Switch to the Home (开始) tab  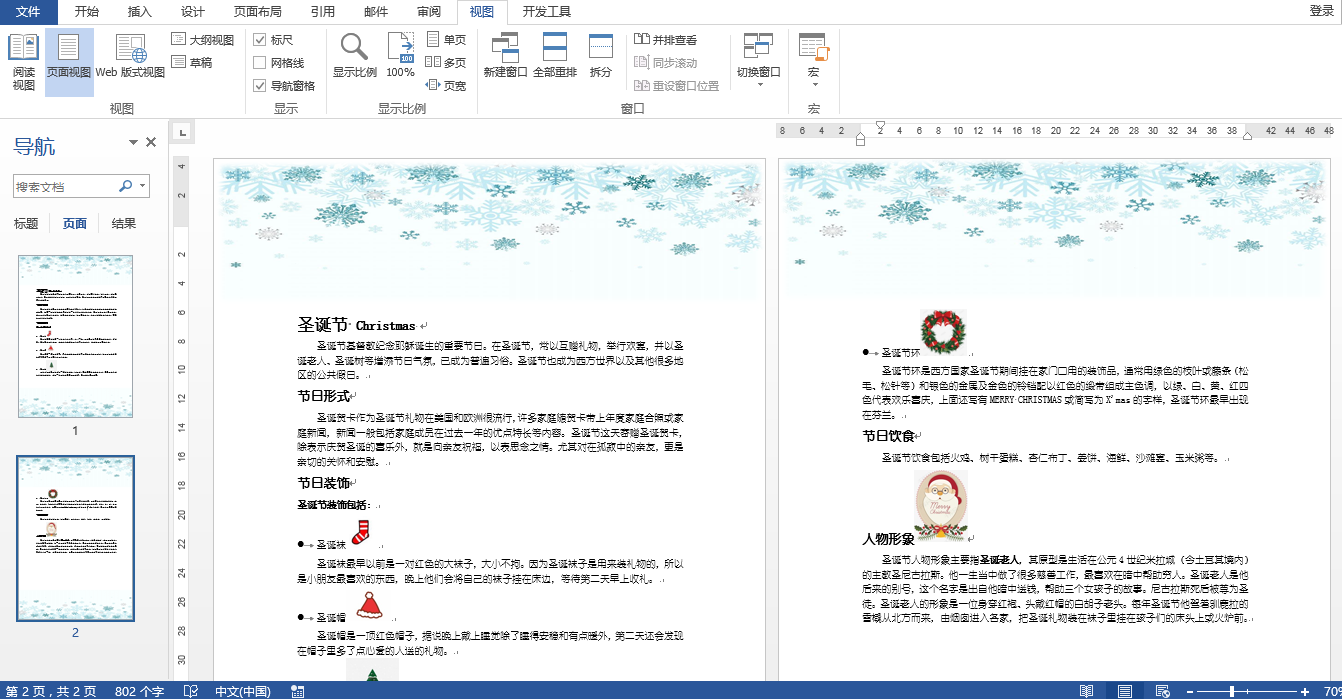tap(87, 12)
